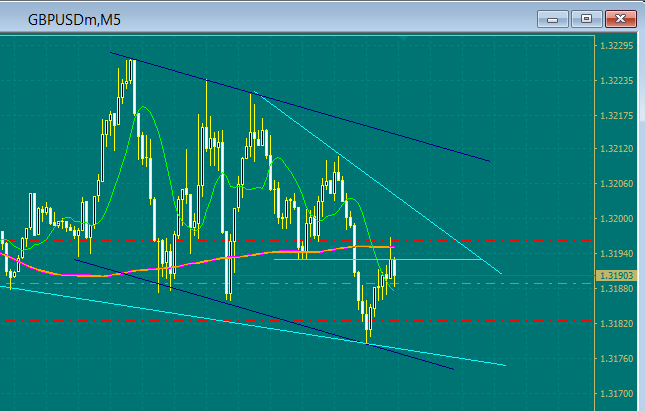Image resolution: width=645 pixels, height=411 pixels.
Task: Click price scale value 1.32175
Action: (x=617, y=116)
